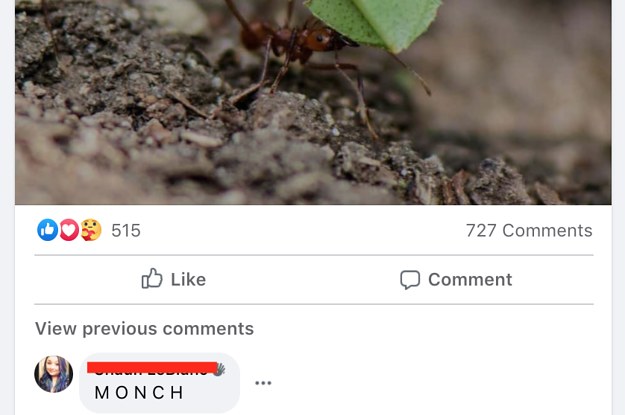Open the 515 reactions count list
The height and width of the screenshot is (415, 625).
[126, 230]
